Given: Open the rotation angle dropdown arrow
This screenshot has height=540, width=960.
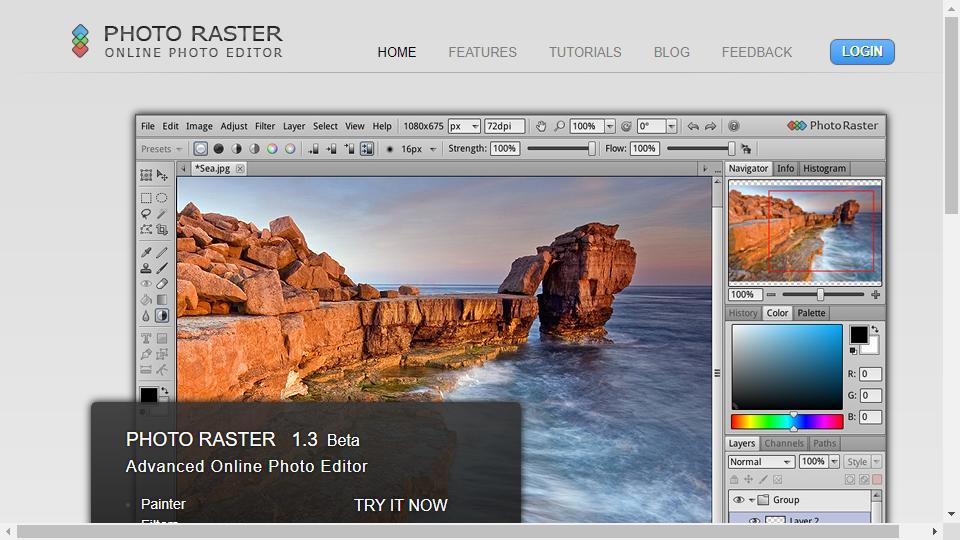Looking at the screenshot, I should 672,126.
